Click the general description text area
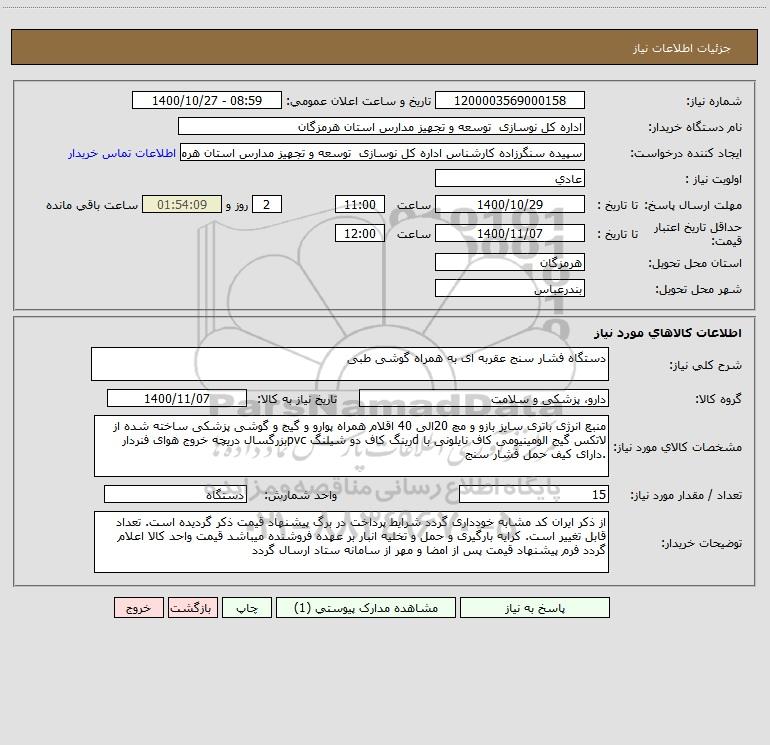This screenshot has height=745, width=770. point(350,364)
